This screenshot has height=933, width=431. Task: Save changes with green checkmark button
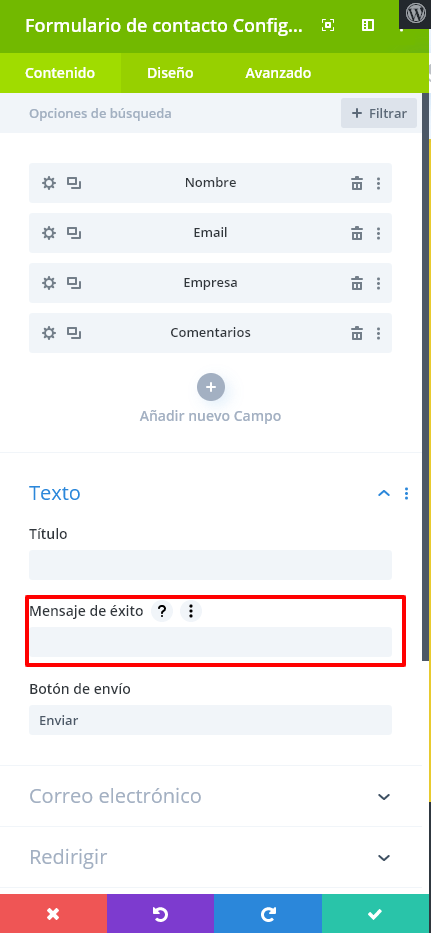click(375, 913)
